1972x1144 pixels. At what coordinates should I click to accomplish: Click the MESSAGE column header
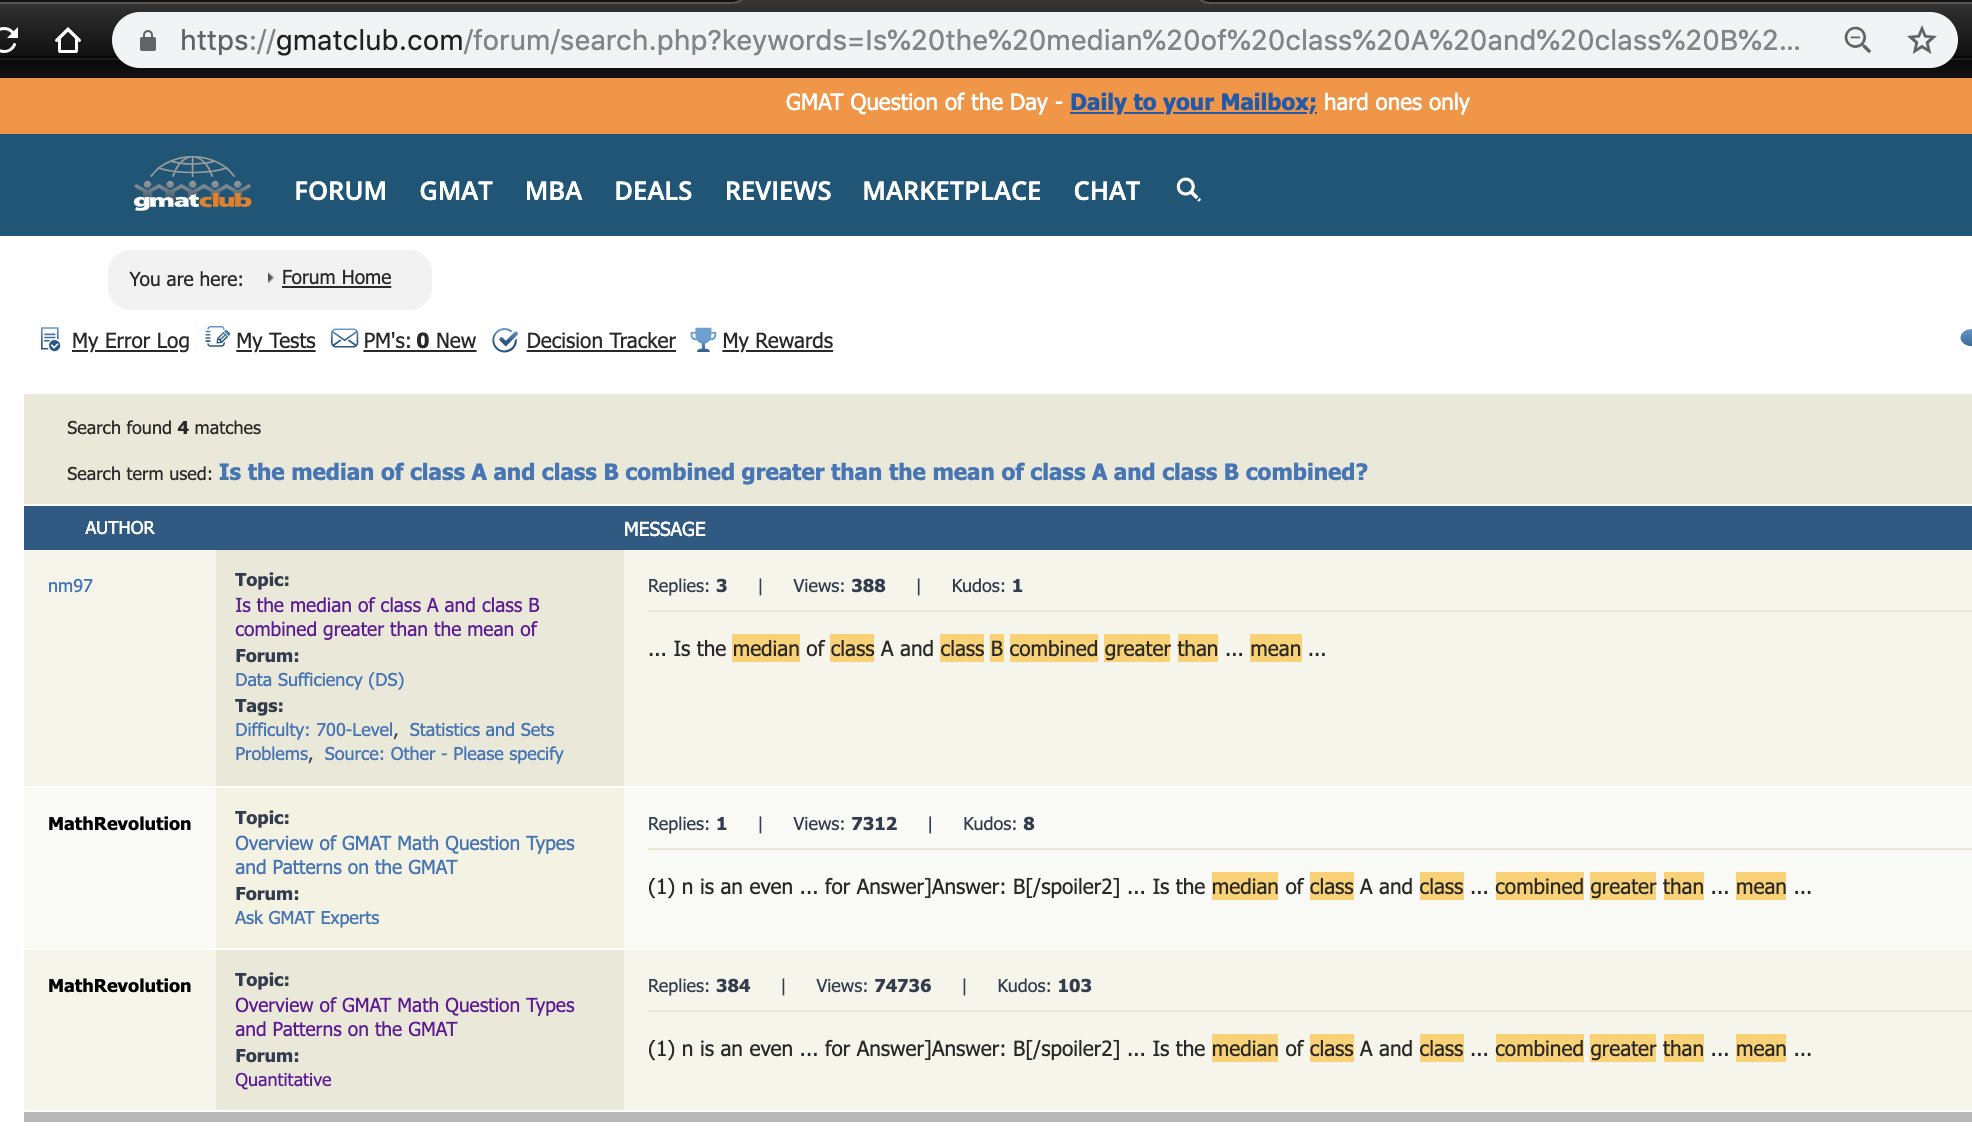(665, 529)
